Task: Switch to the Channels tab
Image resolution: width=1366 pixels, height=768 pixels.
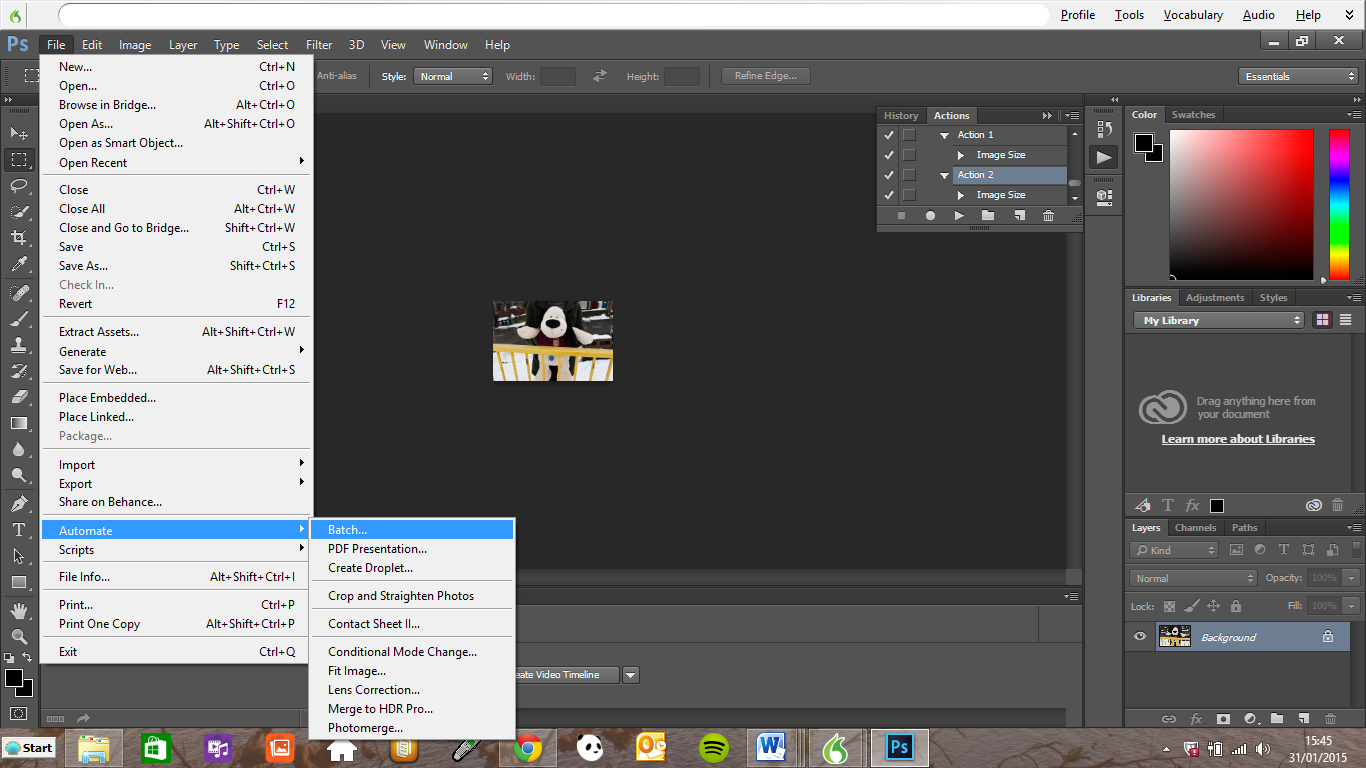Action: tap(1196, 527)
